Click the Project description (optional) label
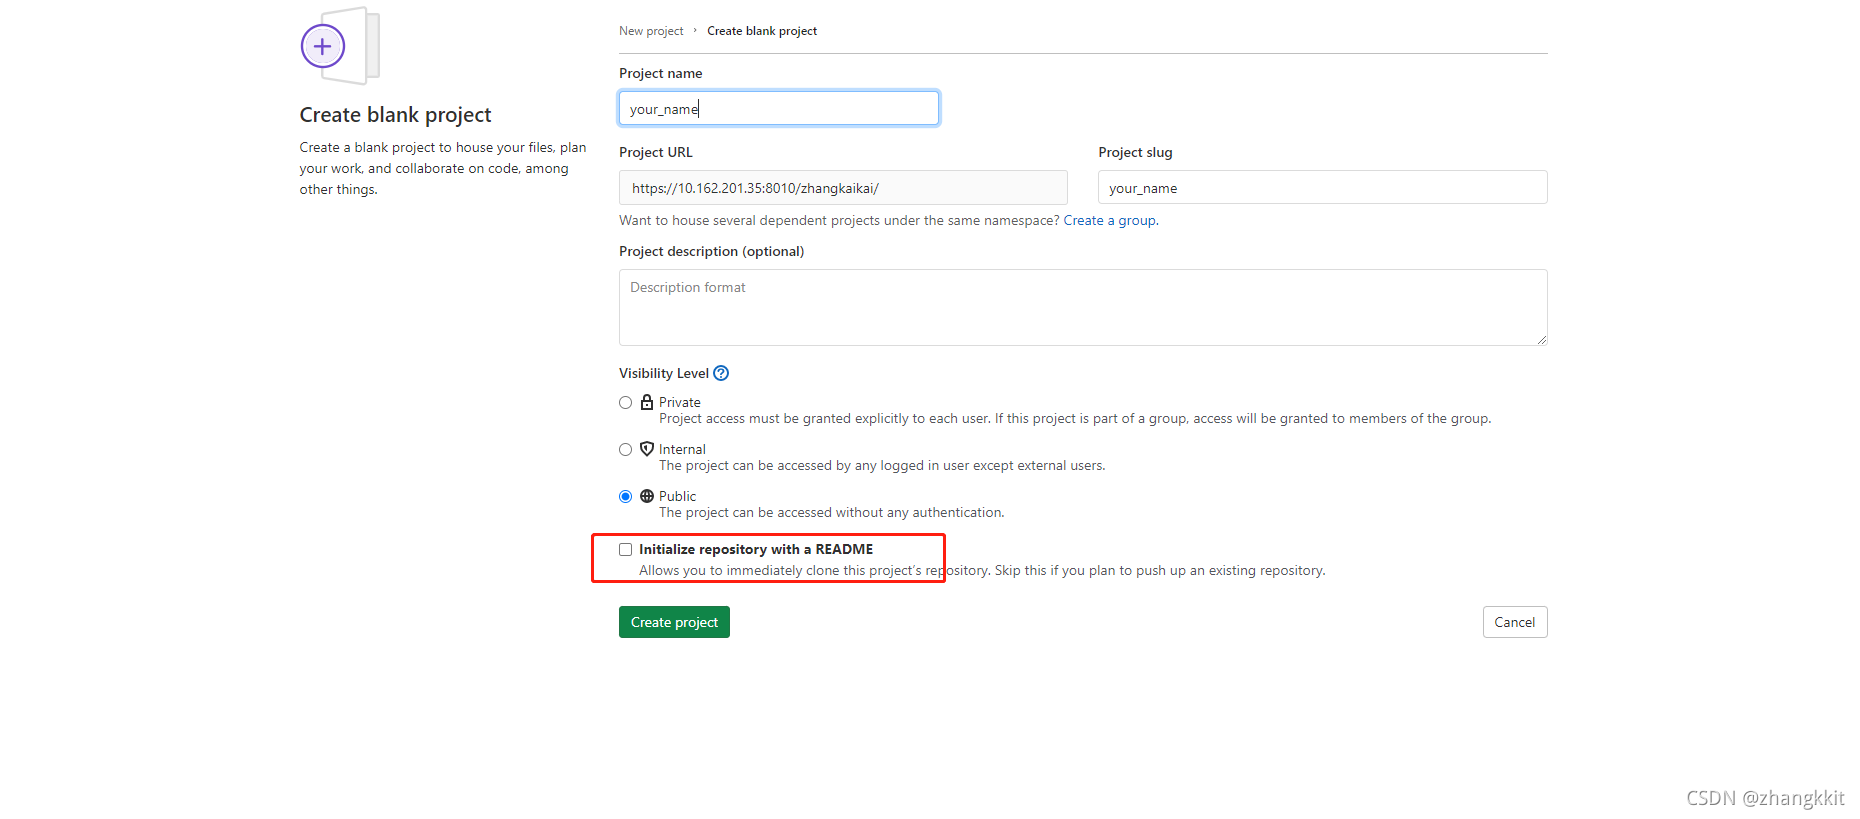The height and width of the screenshot is (819, 1860). pos(711,251)
